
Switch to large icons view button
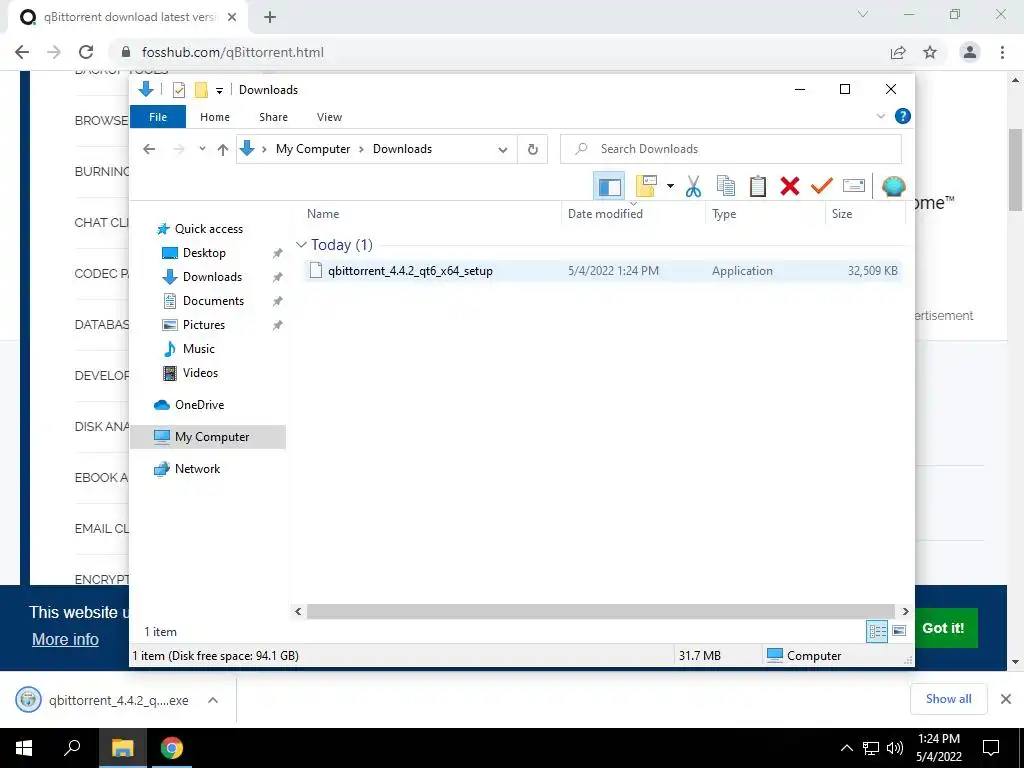[x=899, y=631]
